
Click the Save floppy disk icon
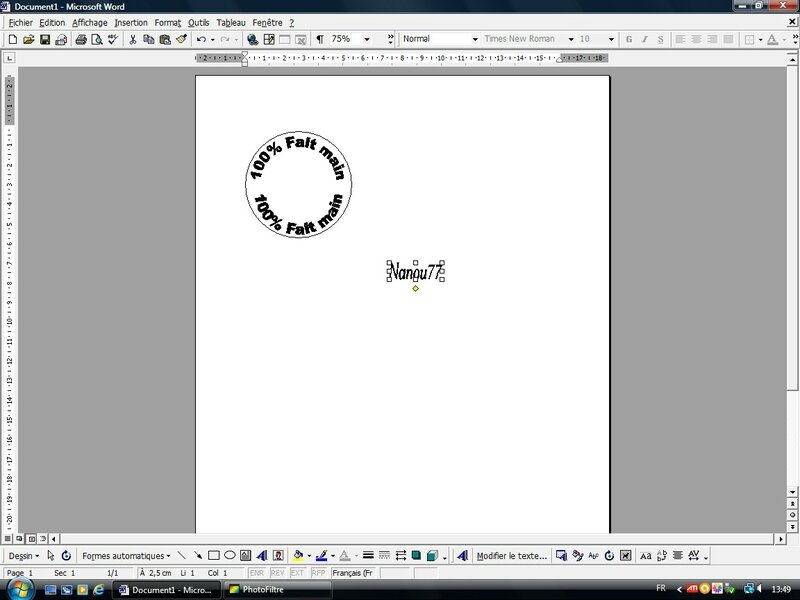(x=45, y=39)
